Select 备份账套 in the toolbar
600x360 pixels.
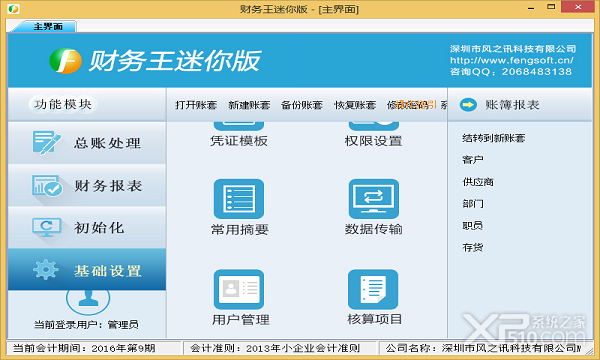pos(302,105)
